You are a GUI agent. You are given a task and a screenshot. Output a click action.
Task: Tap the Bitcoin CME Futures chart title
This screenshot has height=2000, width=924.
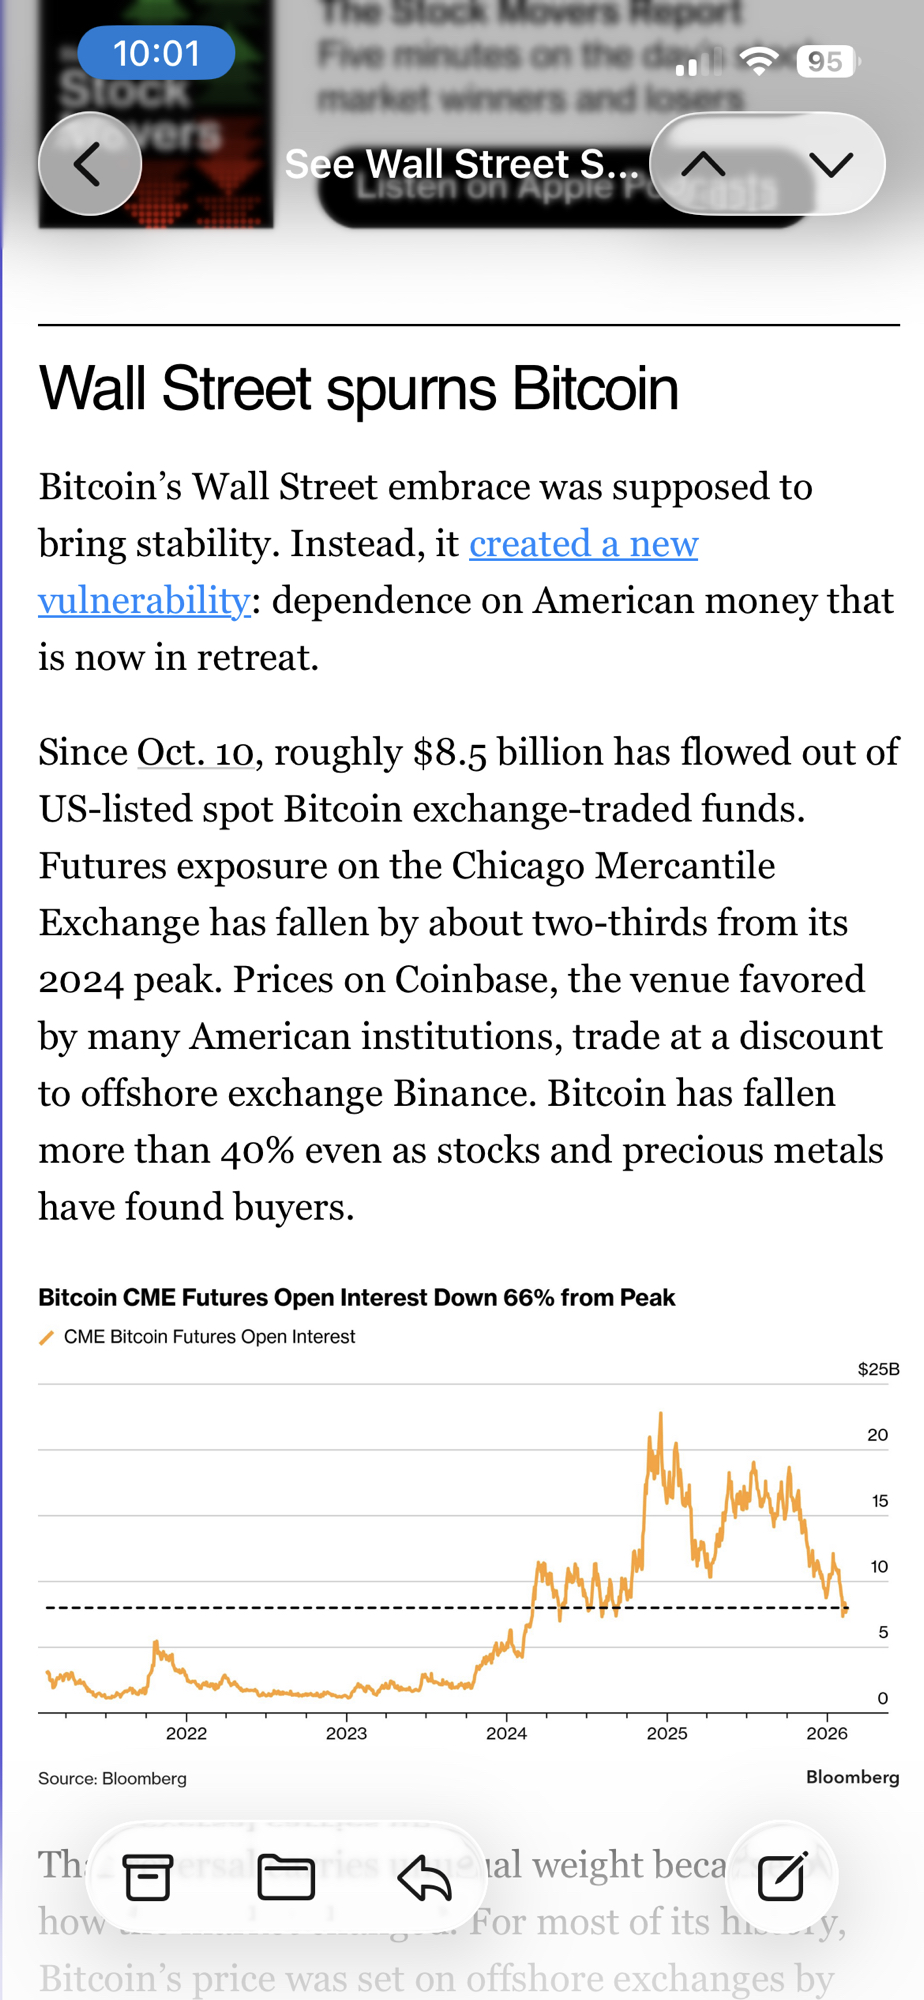357,1297
